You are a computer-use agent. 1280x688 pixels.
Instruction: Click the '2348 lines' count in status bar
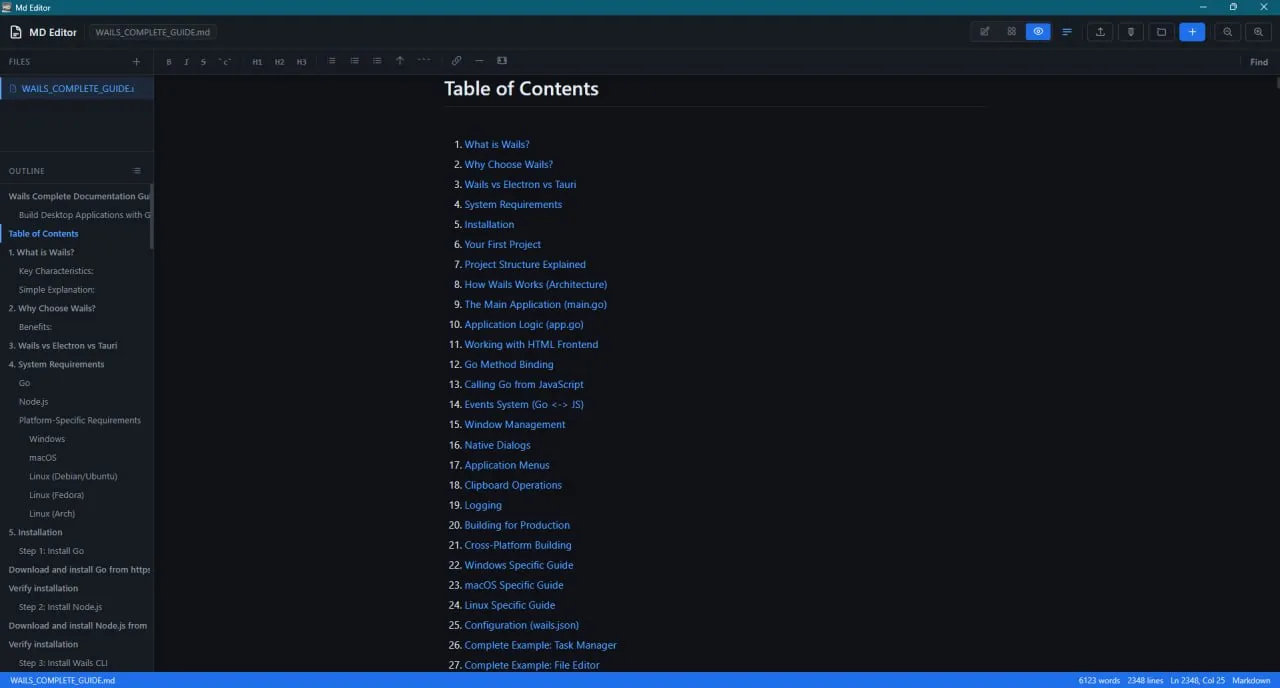tap(1145, 680)
